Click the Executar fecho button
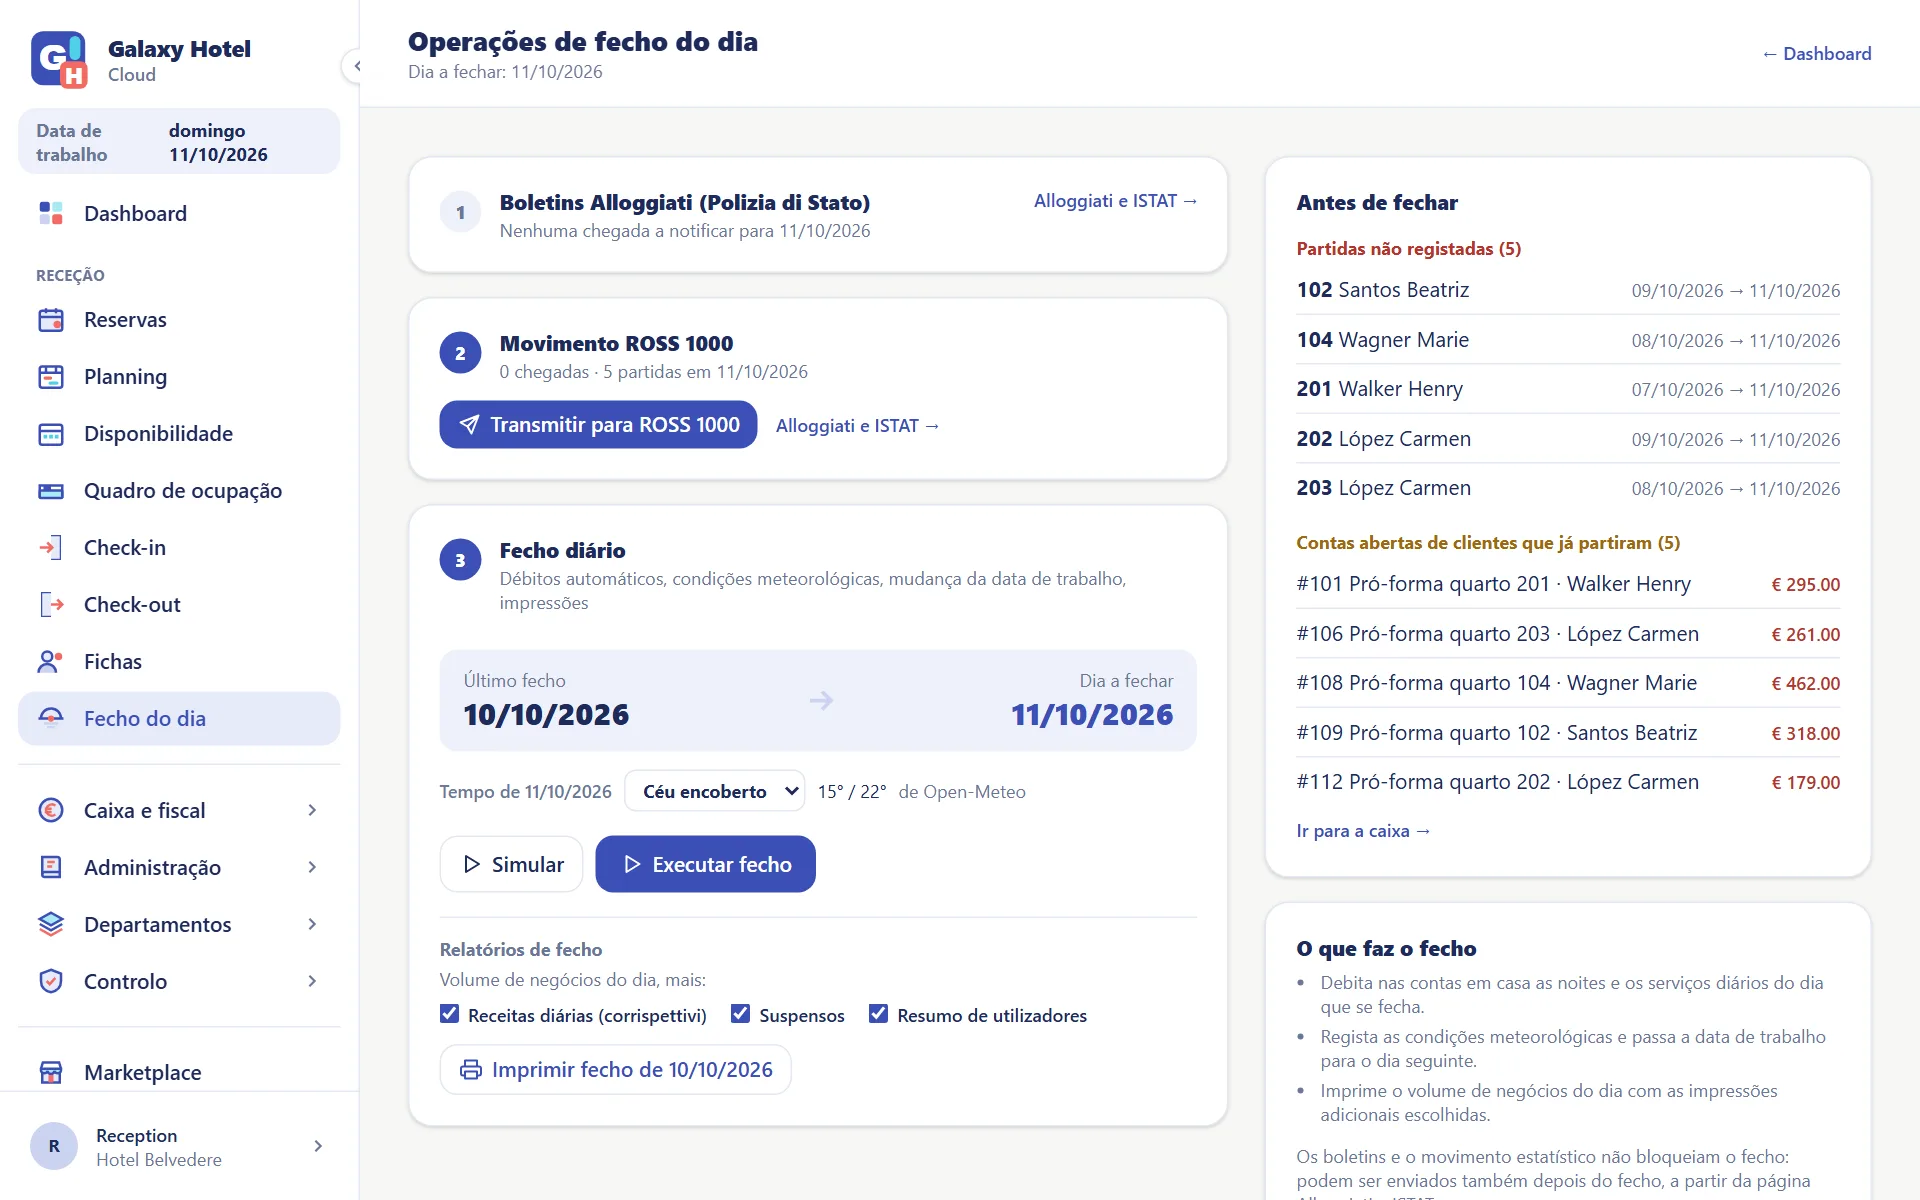1920x1200 pixels. tap(705, 864)
